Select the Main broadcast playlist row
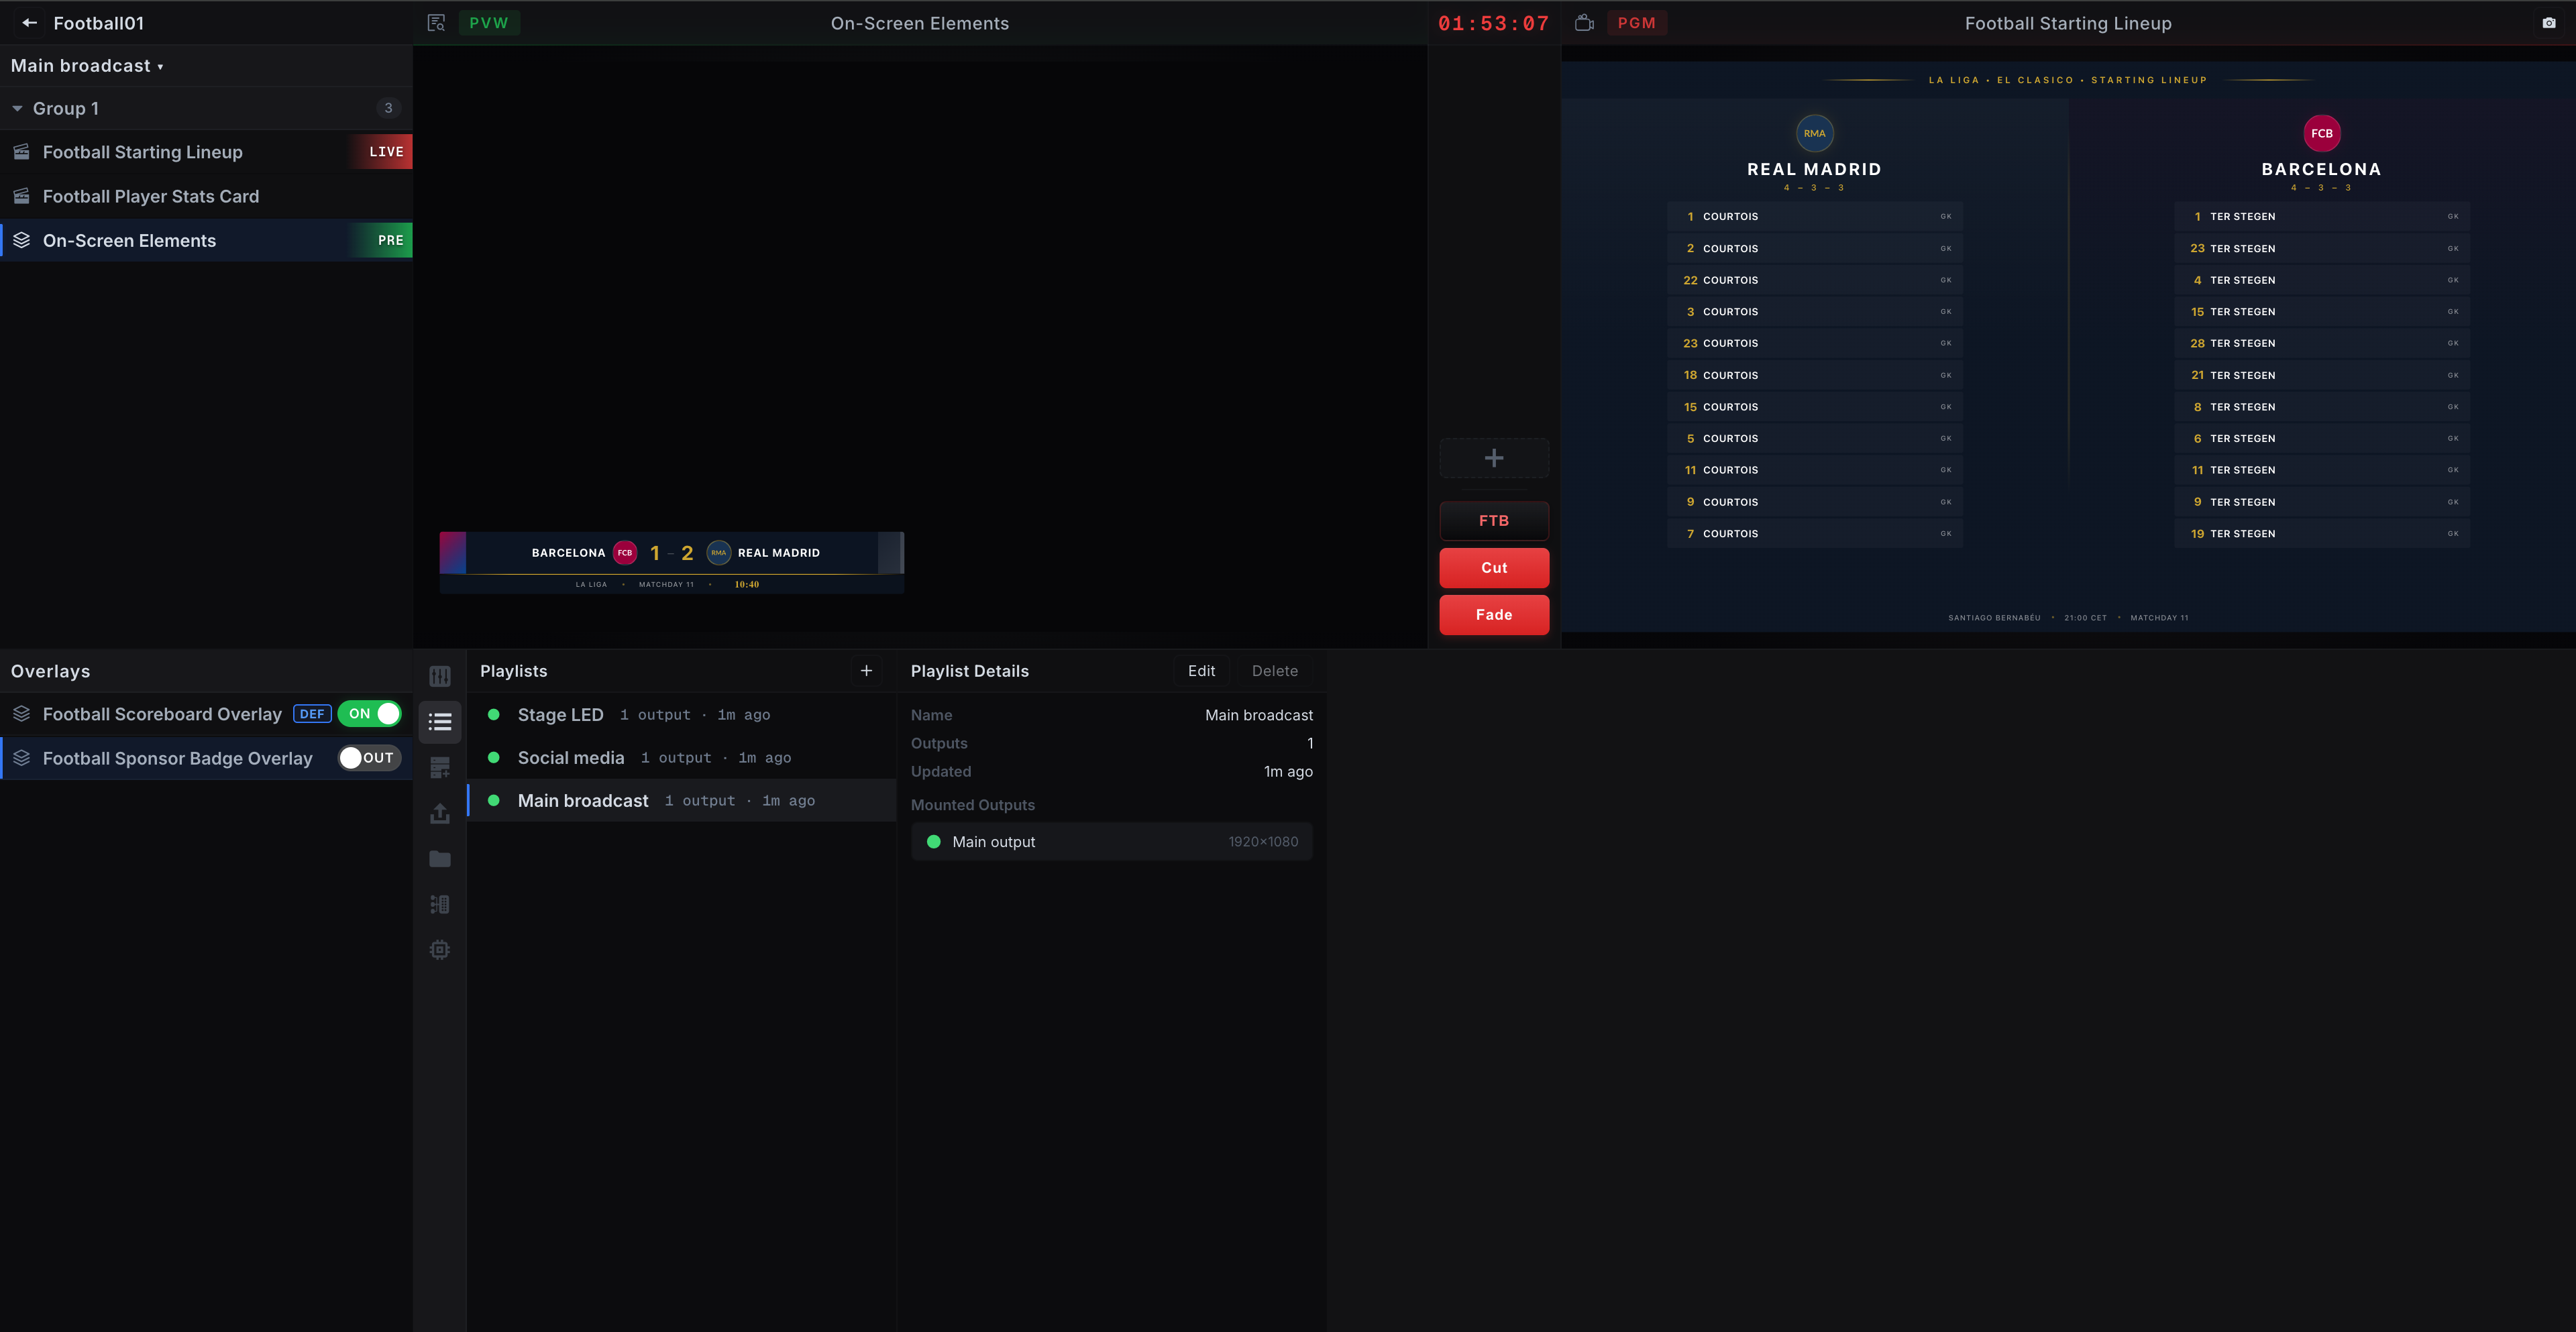 coord(682,801)
